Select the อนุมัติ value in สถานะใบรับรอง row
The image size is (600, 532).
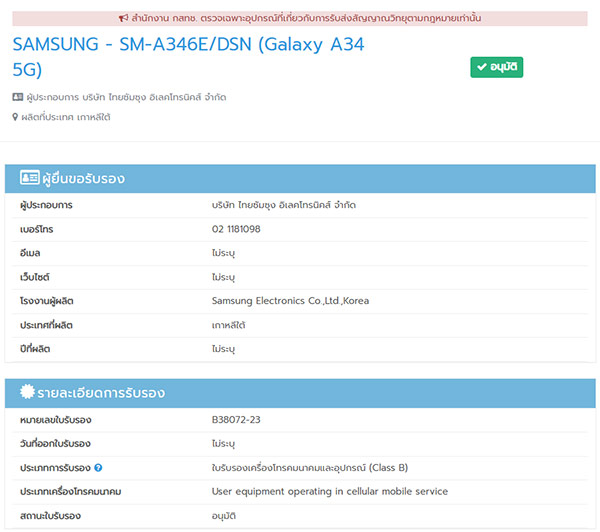click(224, 516)
